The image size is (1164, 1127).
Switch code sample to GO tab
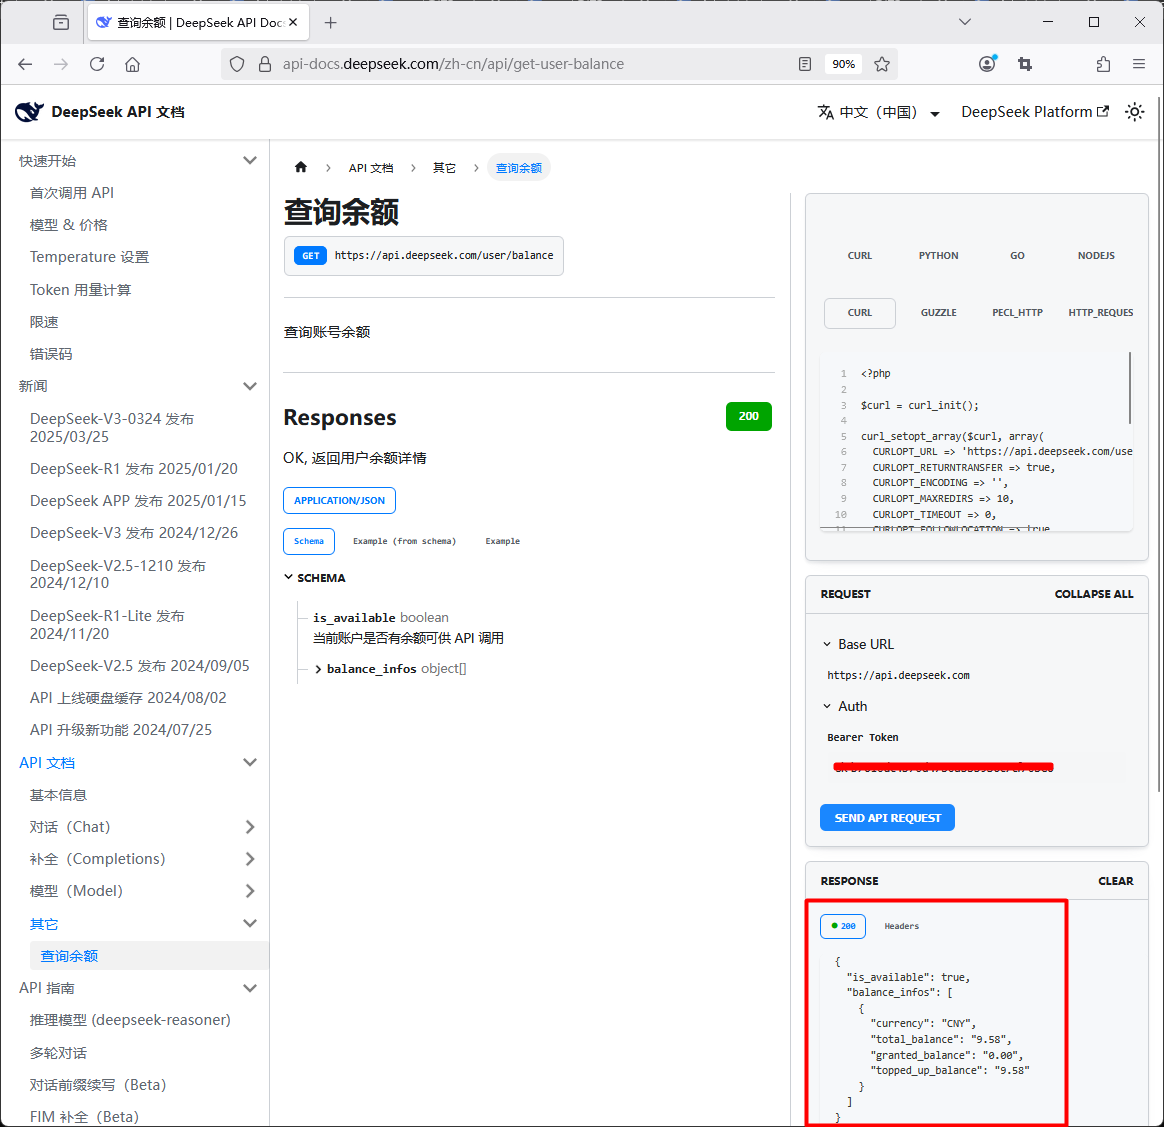coord(1017,255)
